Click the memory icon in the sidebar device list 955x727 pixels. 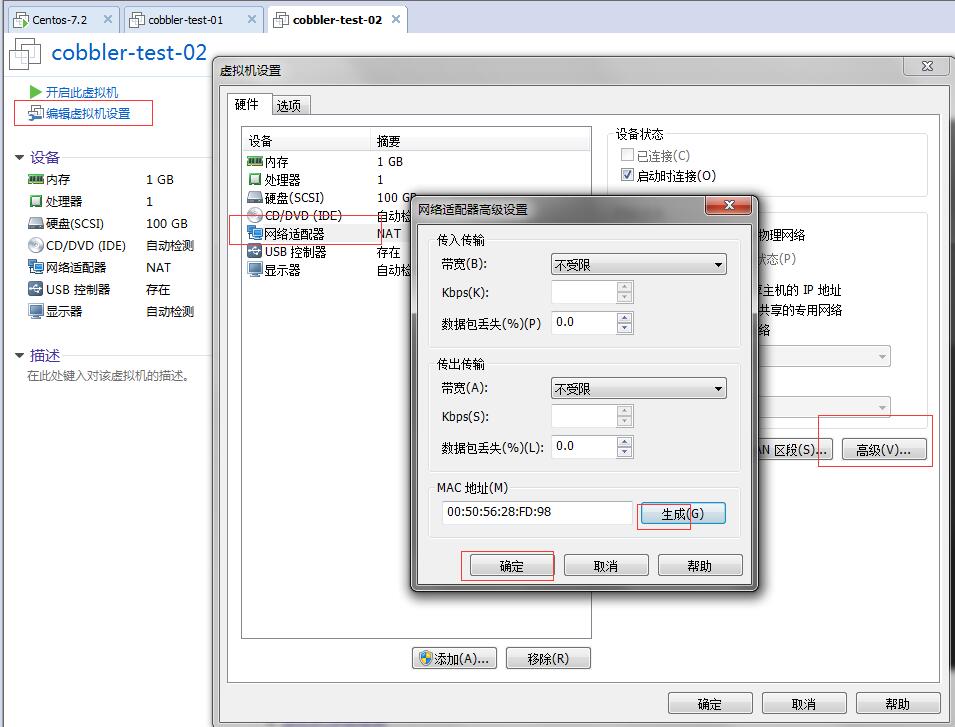(35, 179)
